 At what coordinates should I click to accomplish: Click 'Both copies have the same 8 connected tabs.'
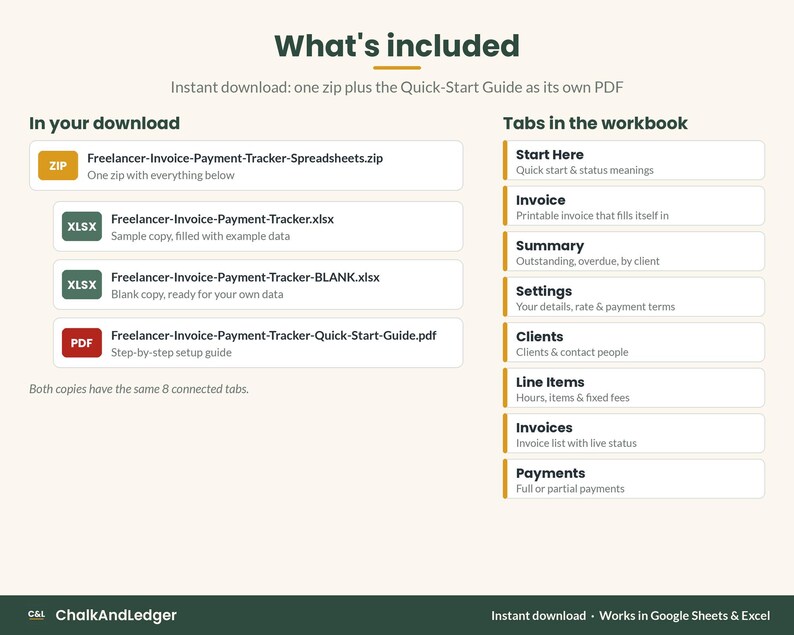pyautogui.click(x=139, y=389)
